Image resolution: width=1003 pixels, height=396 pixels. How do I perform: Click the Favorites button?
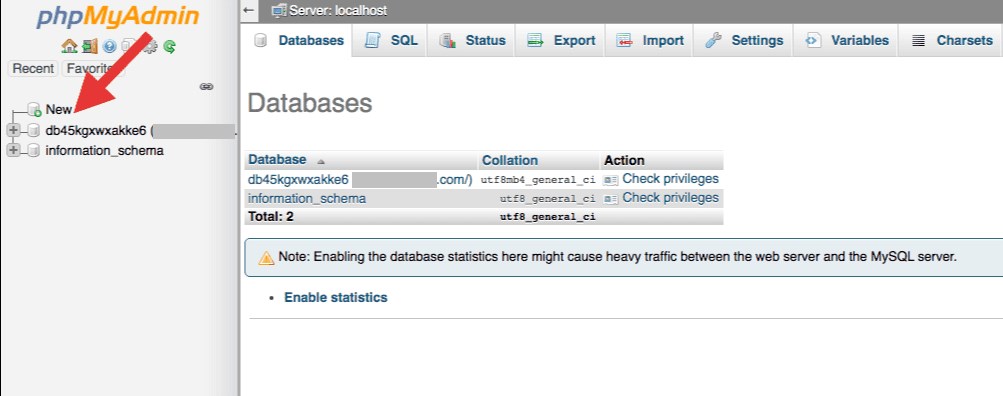coord(93,68)
